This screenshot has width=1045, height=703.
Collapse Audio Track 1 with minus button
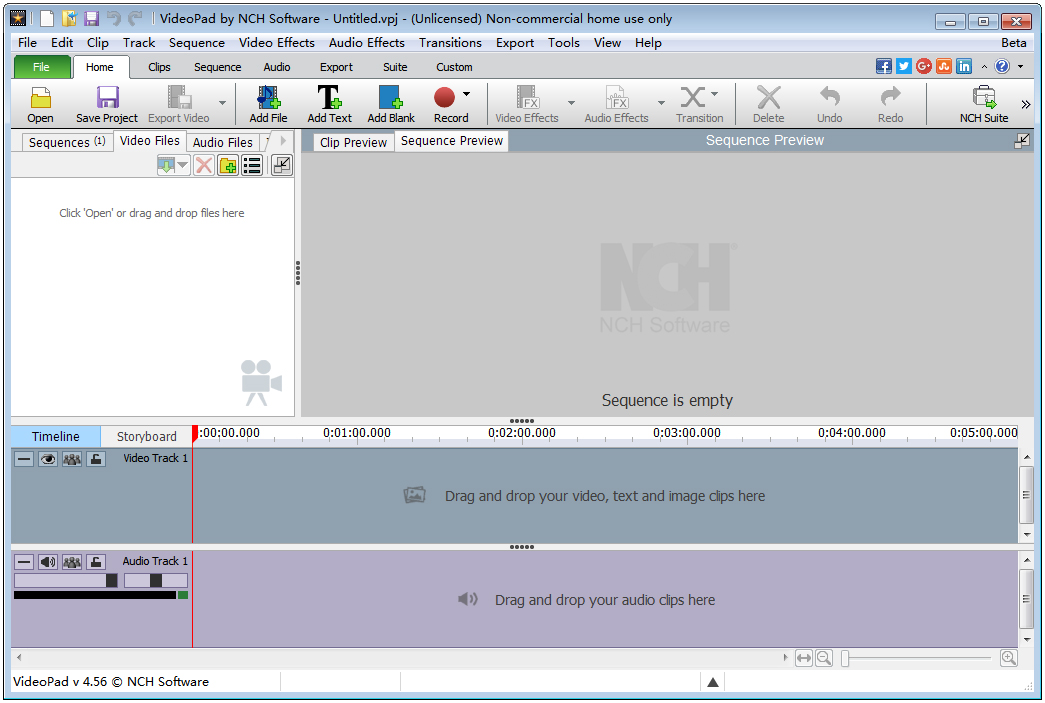24,562
